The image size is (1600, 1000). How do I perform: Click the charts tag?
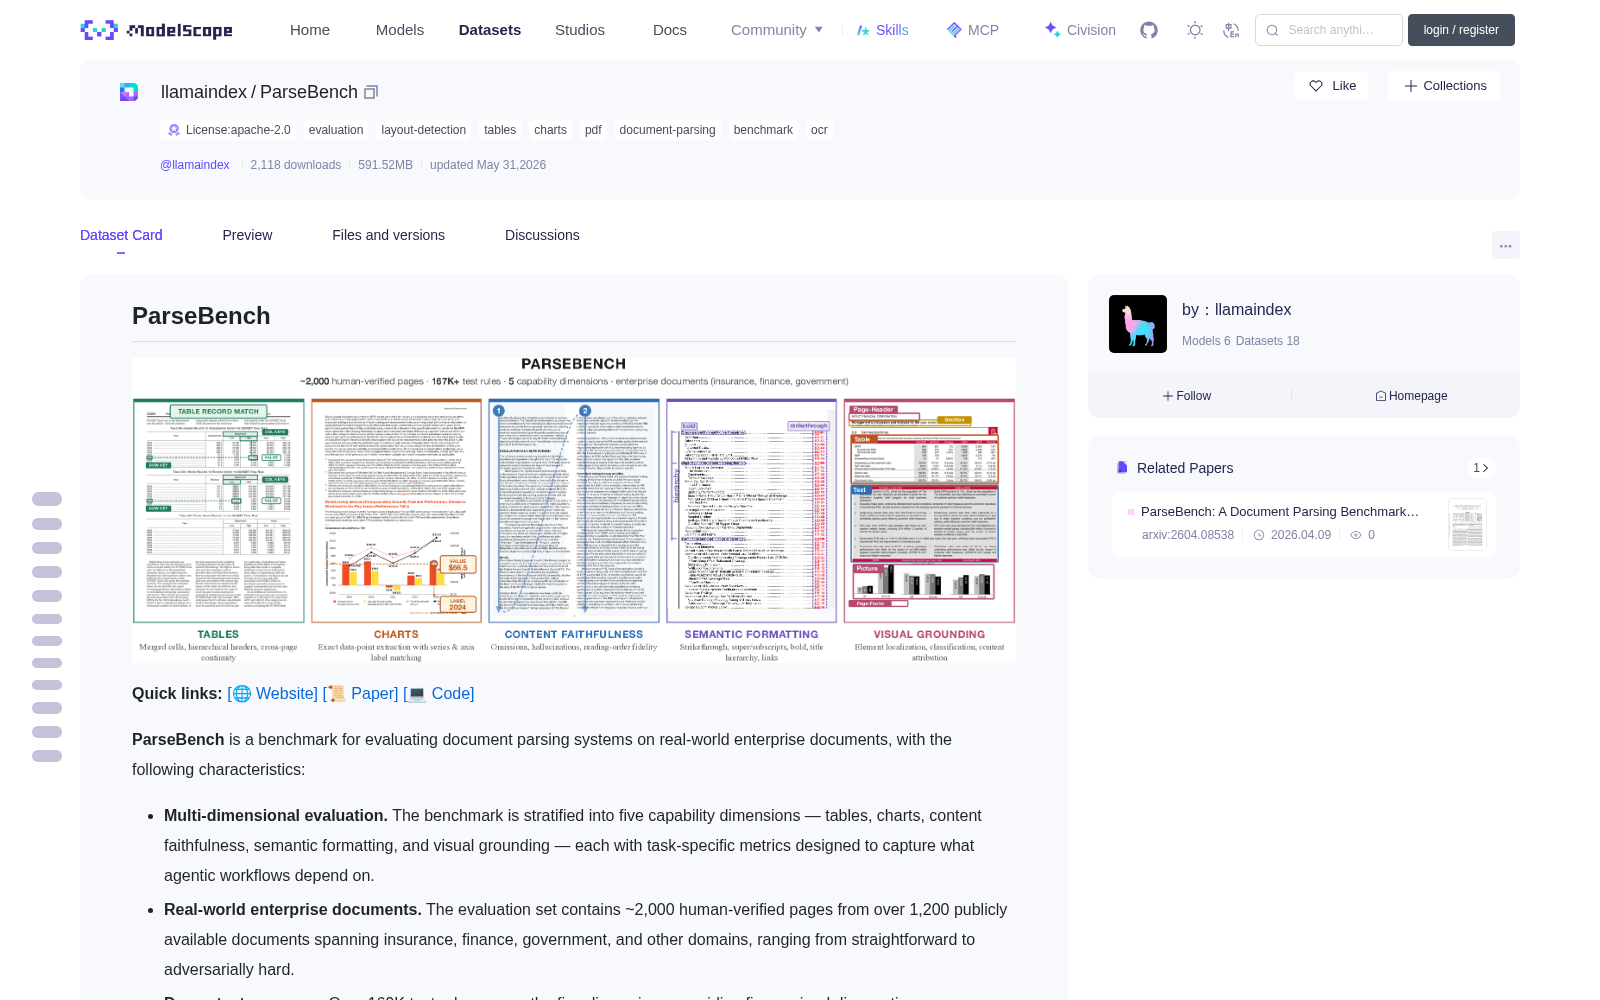point(550,130)
